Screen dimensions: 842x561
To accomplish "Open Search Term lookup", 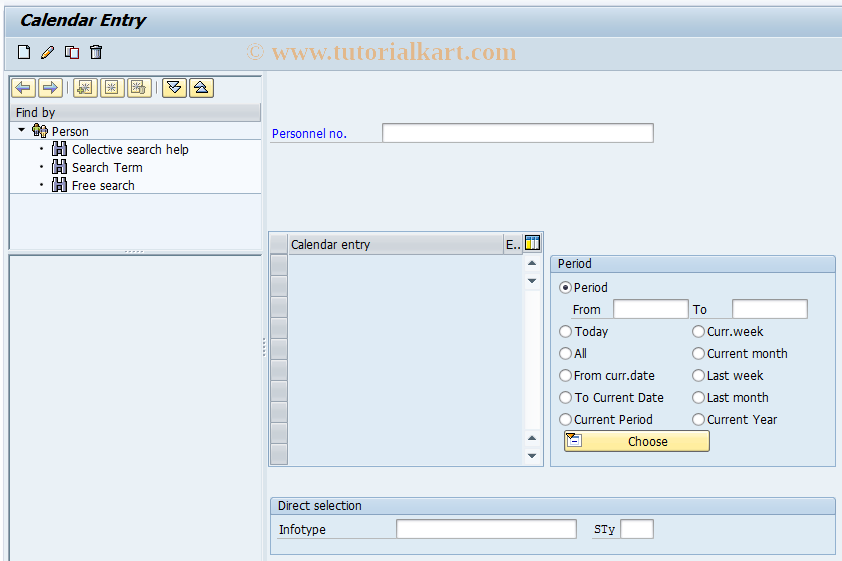I will pos(107,167).
